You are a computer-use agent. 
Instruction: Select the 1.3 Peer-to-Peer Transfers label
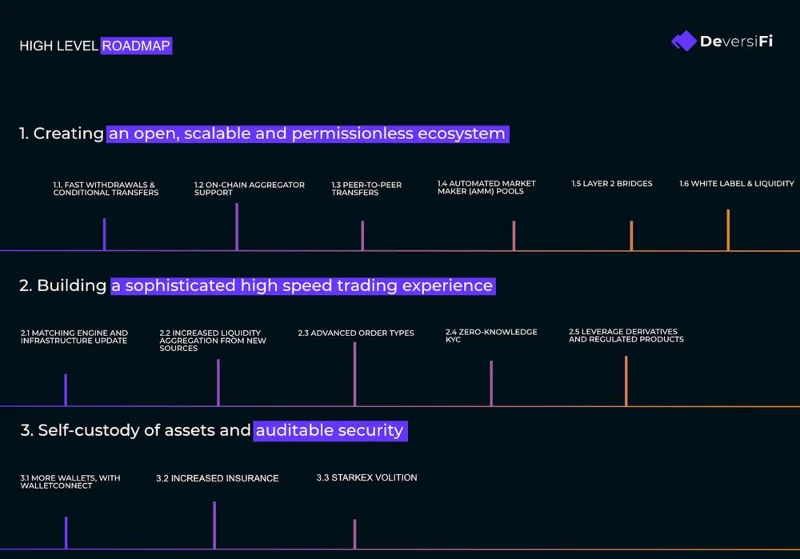pos(366,189)
